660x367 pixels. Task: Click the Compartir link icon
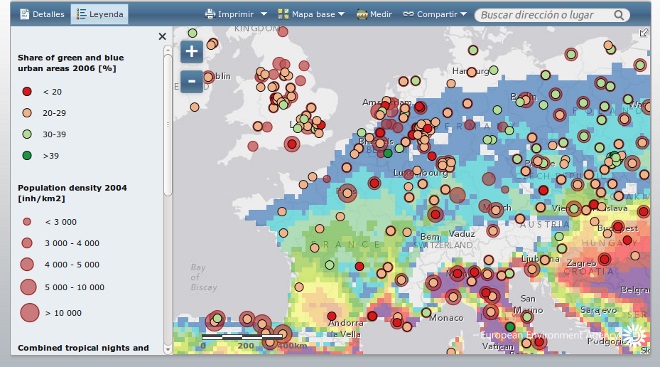pos(408,14)
